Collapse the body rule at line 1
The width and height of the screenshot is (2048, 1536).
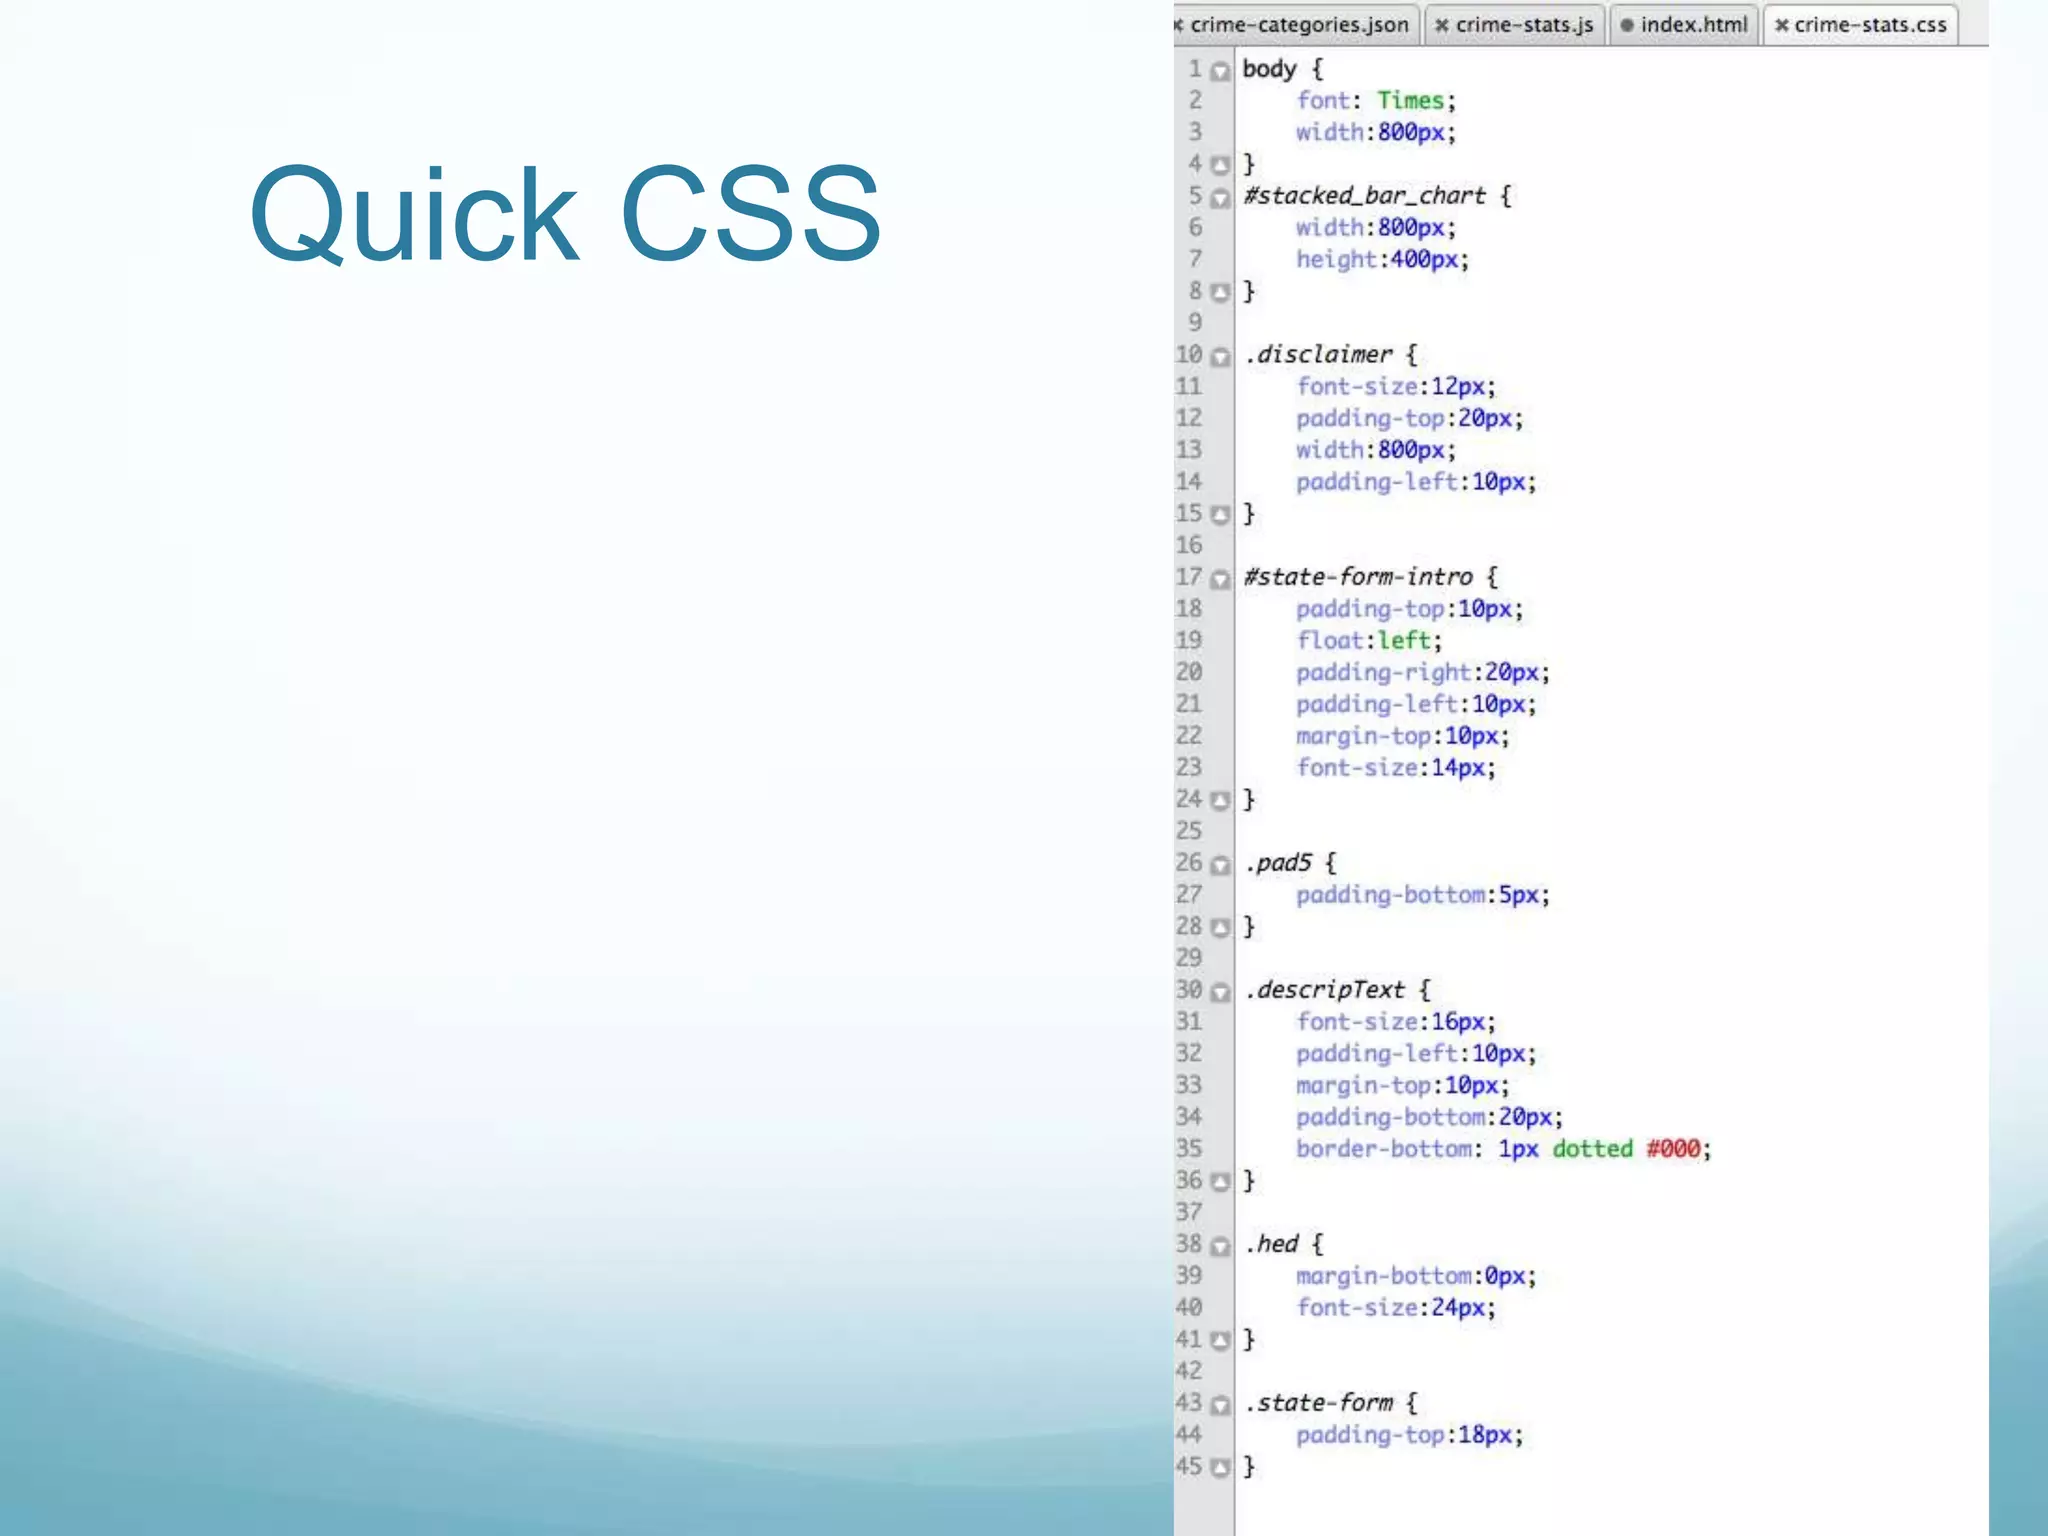(1220, 71)
